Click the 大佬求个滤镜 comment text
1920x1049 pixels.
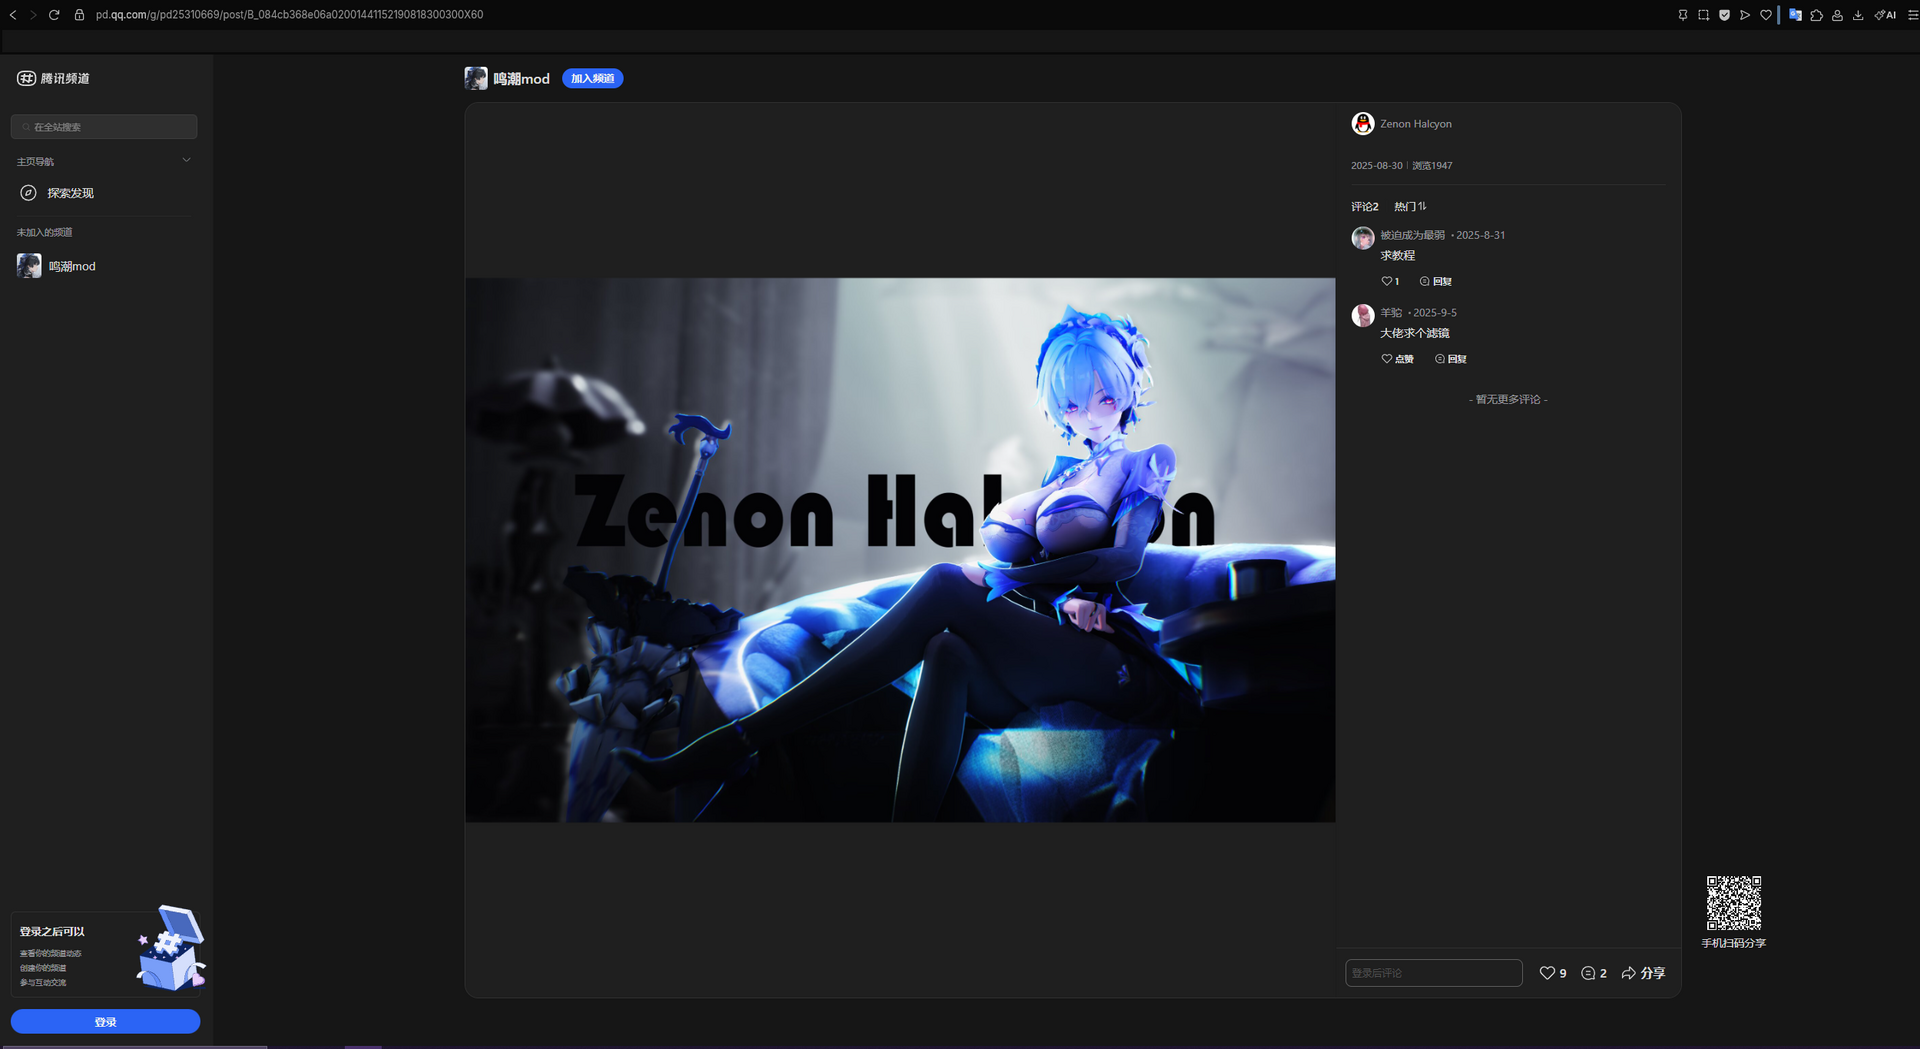pos(1415,333)
